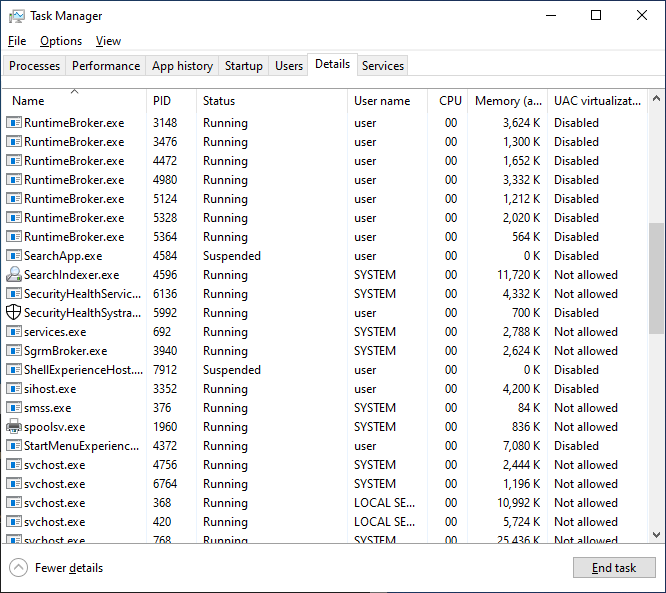The image size is (666, 593).
Task: Switch to the Performance tab
Action: 106,66
